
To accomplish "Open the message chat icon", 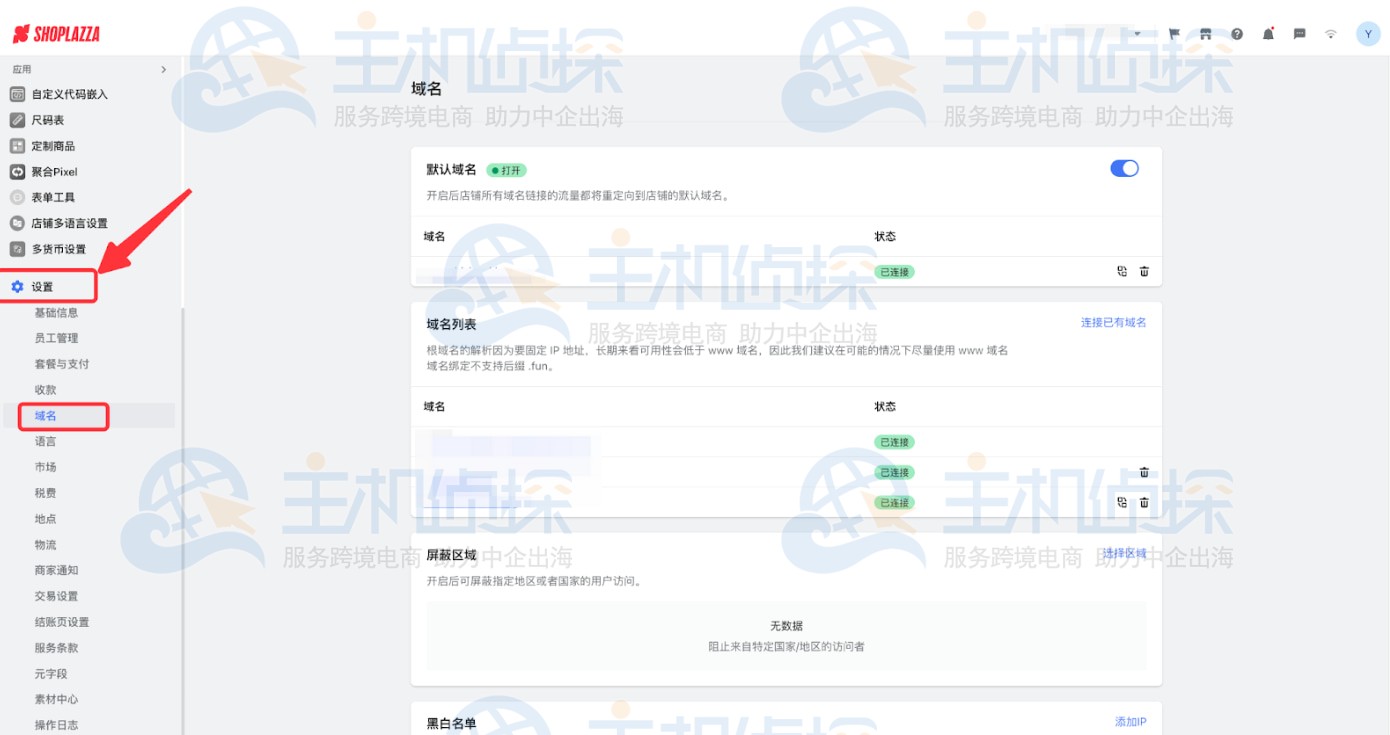I will click(1300, 33).
